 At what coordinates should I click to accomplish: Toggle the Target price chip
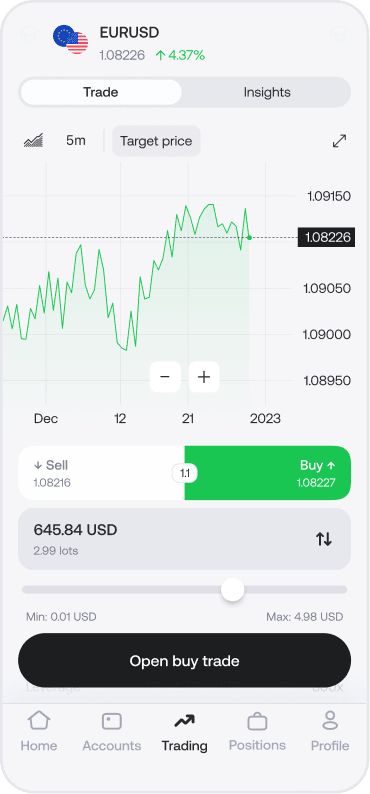point(156,141)
